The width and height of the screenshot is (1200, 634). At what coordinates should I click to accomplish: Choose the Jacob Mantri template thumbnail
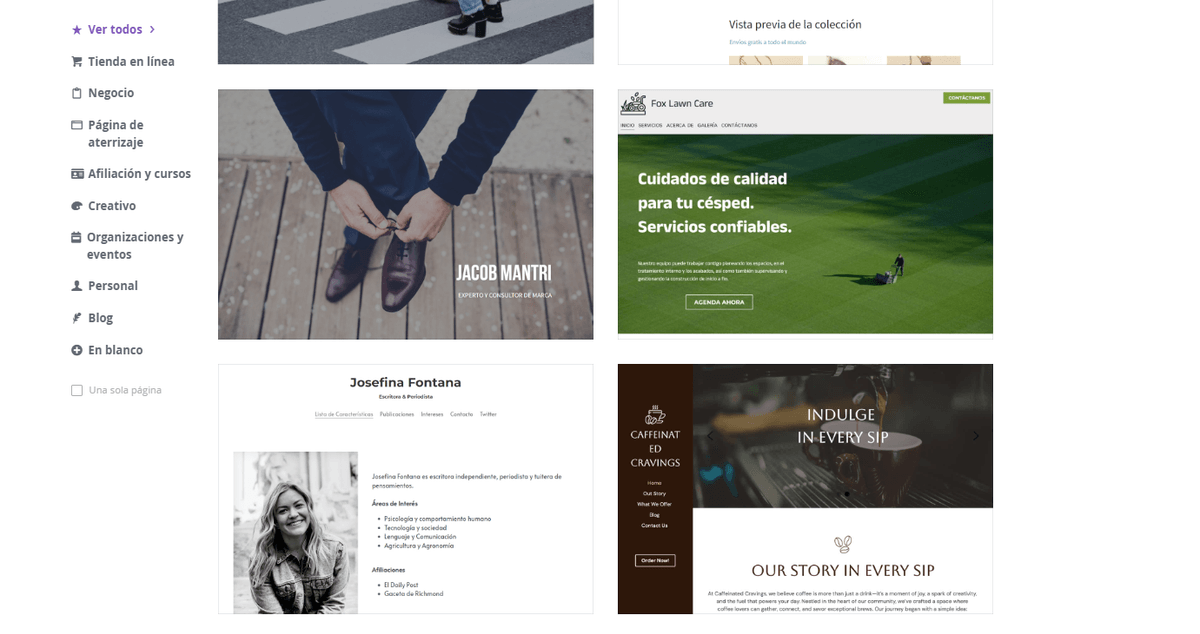pyautogui.click(x=406, y=215)
